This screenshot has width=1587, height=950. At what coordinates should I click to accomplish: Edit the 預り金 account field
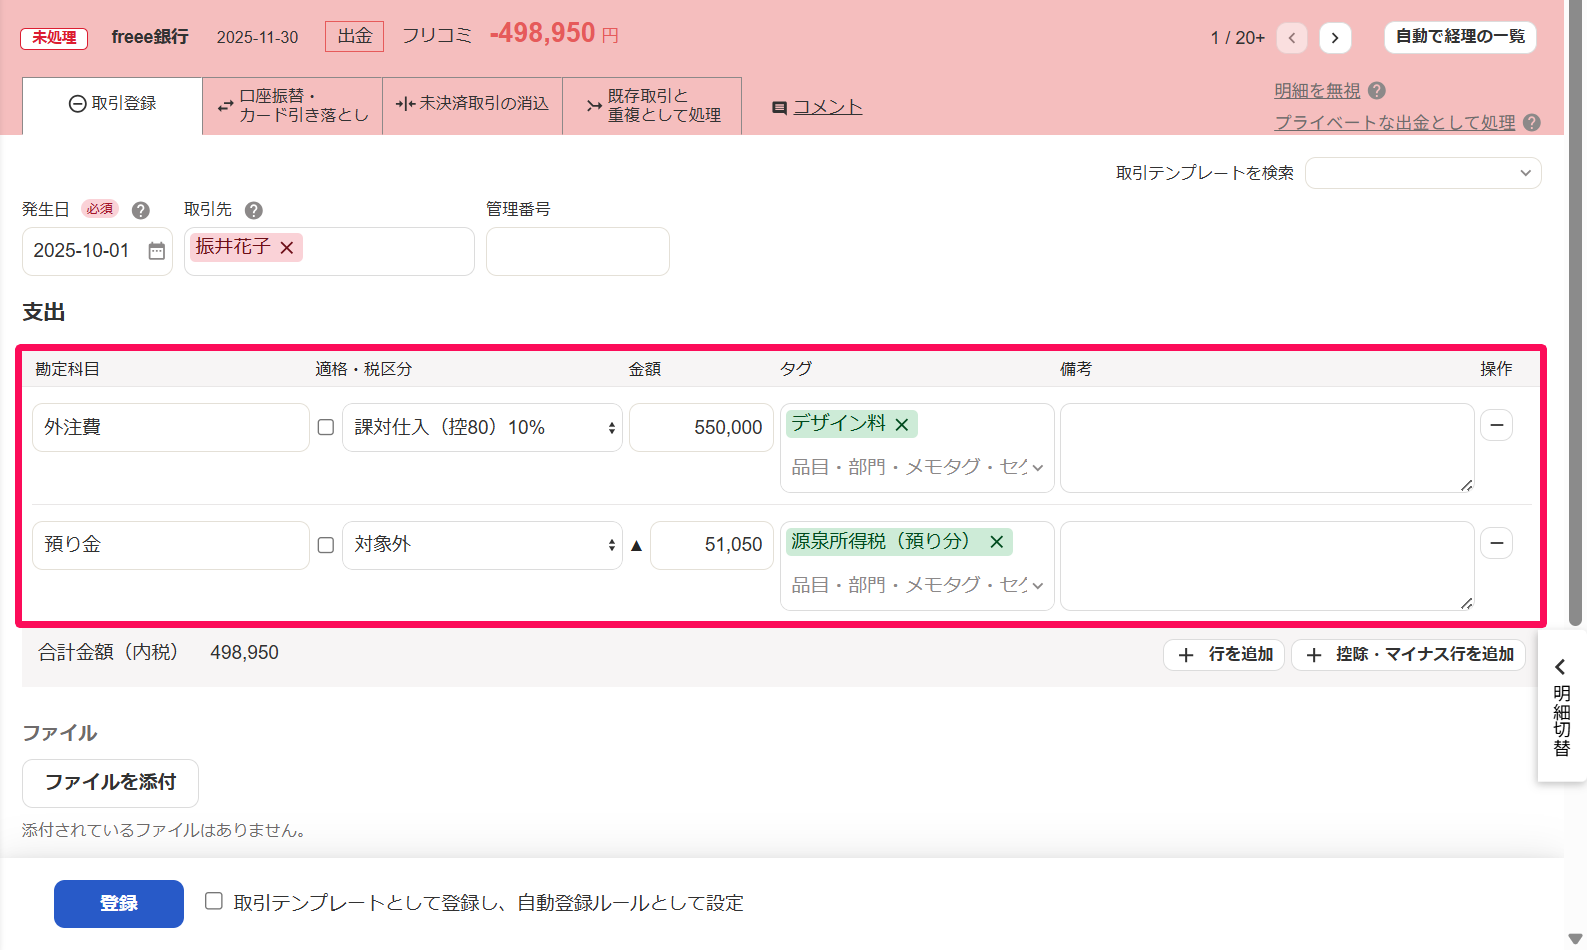[x=171, y=545]
